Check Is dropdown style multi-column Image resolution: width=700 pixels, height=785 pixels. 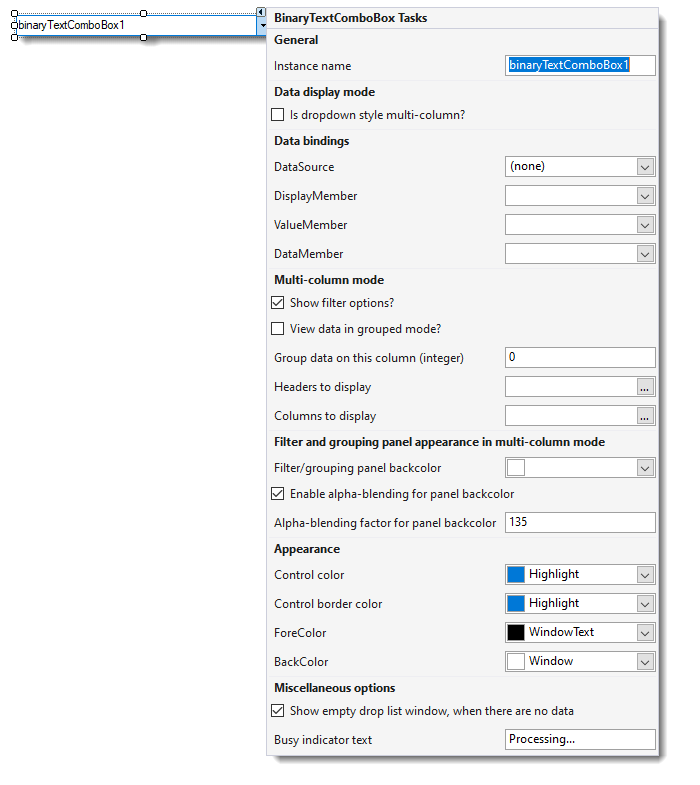coord(277,115)
